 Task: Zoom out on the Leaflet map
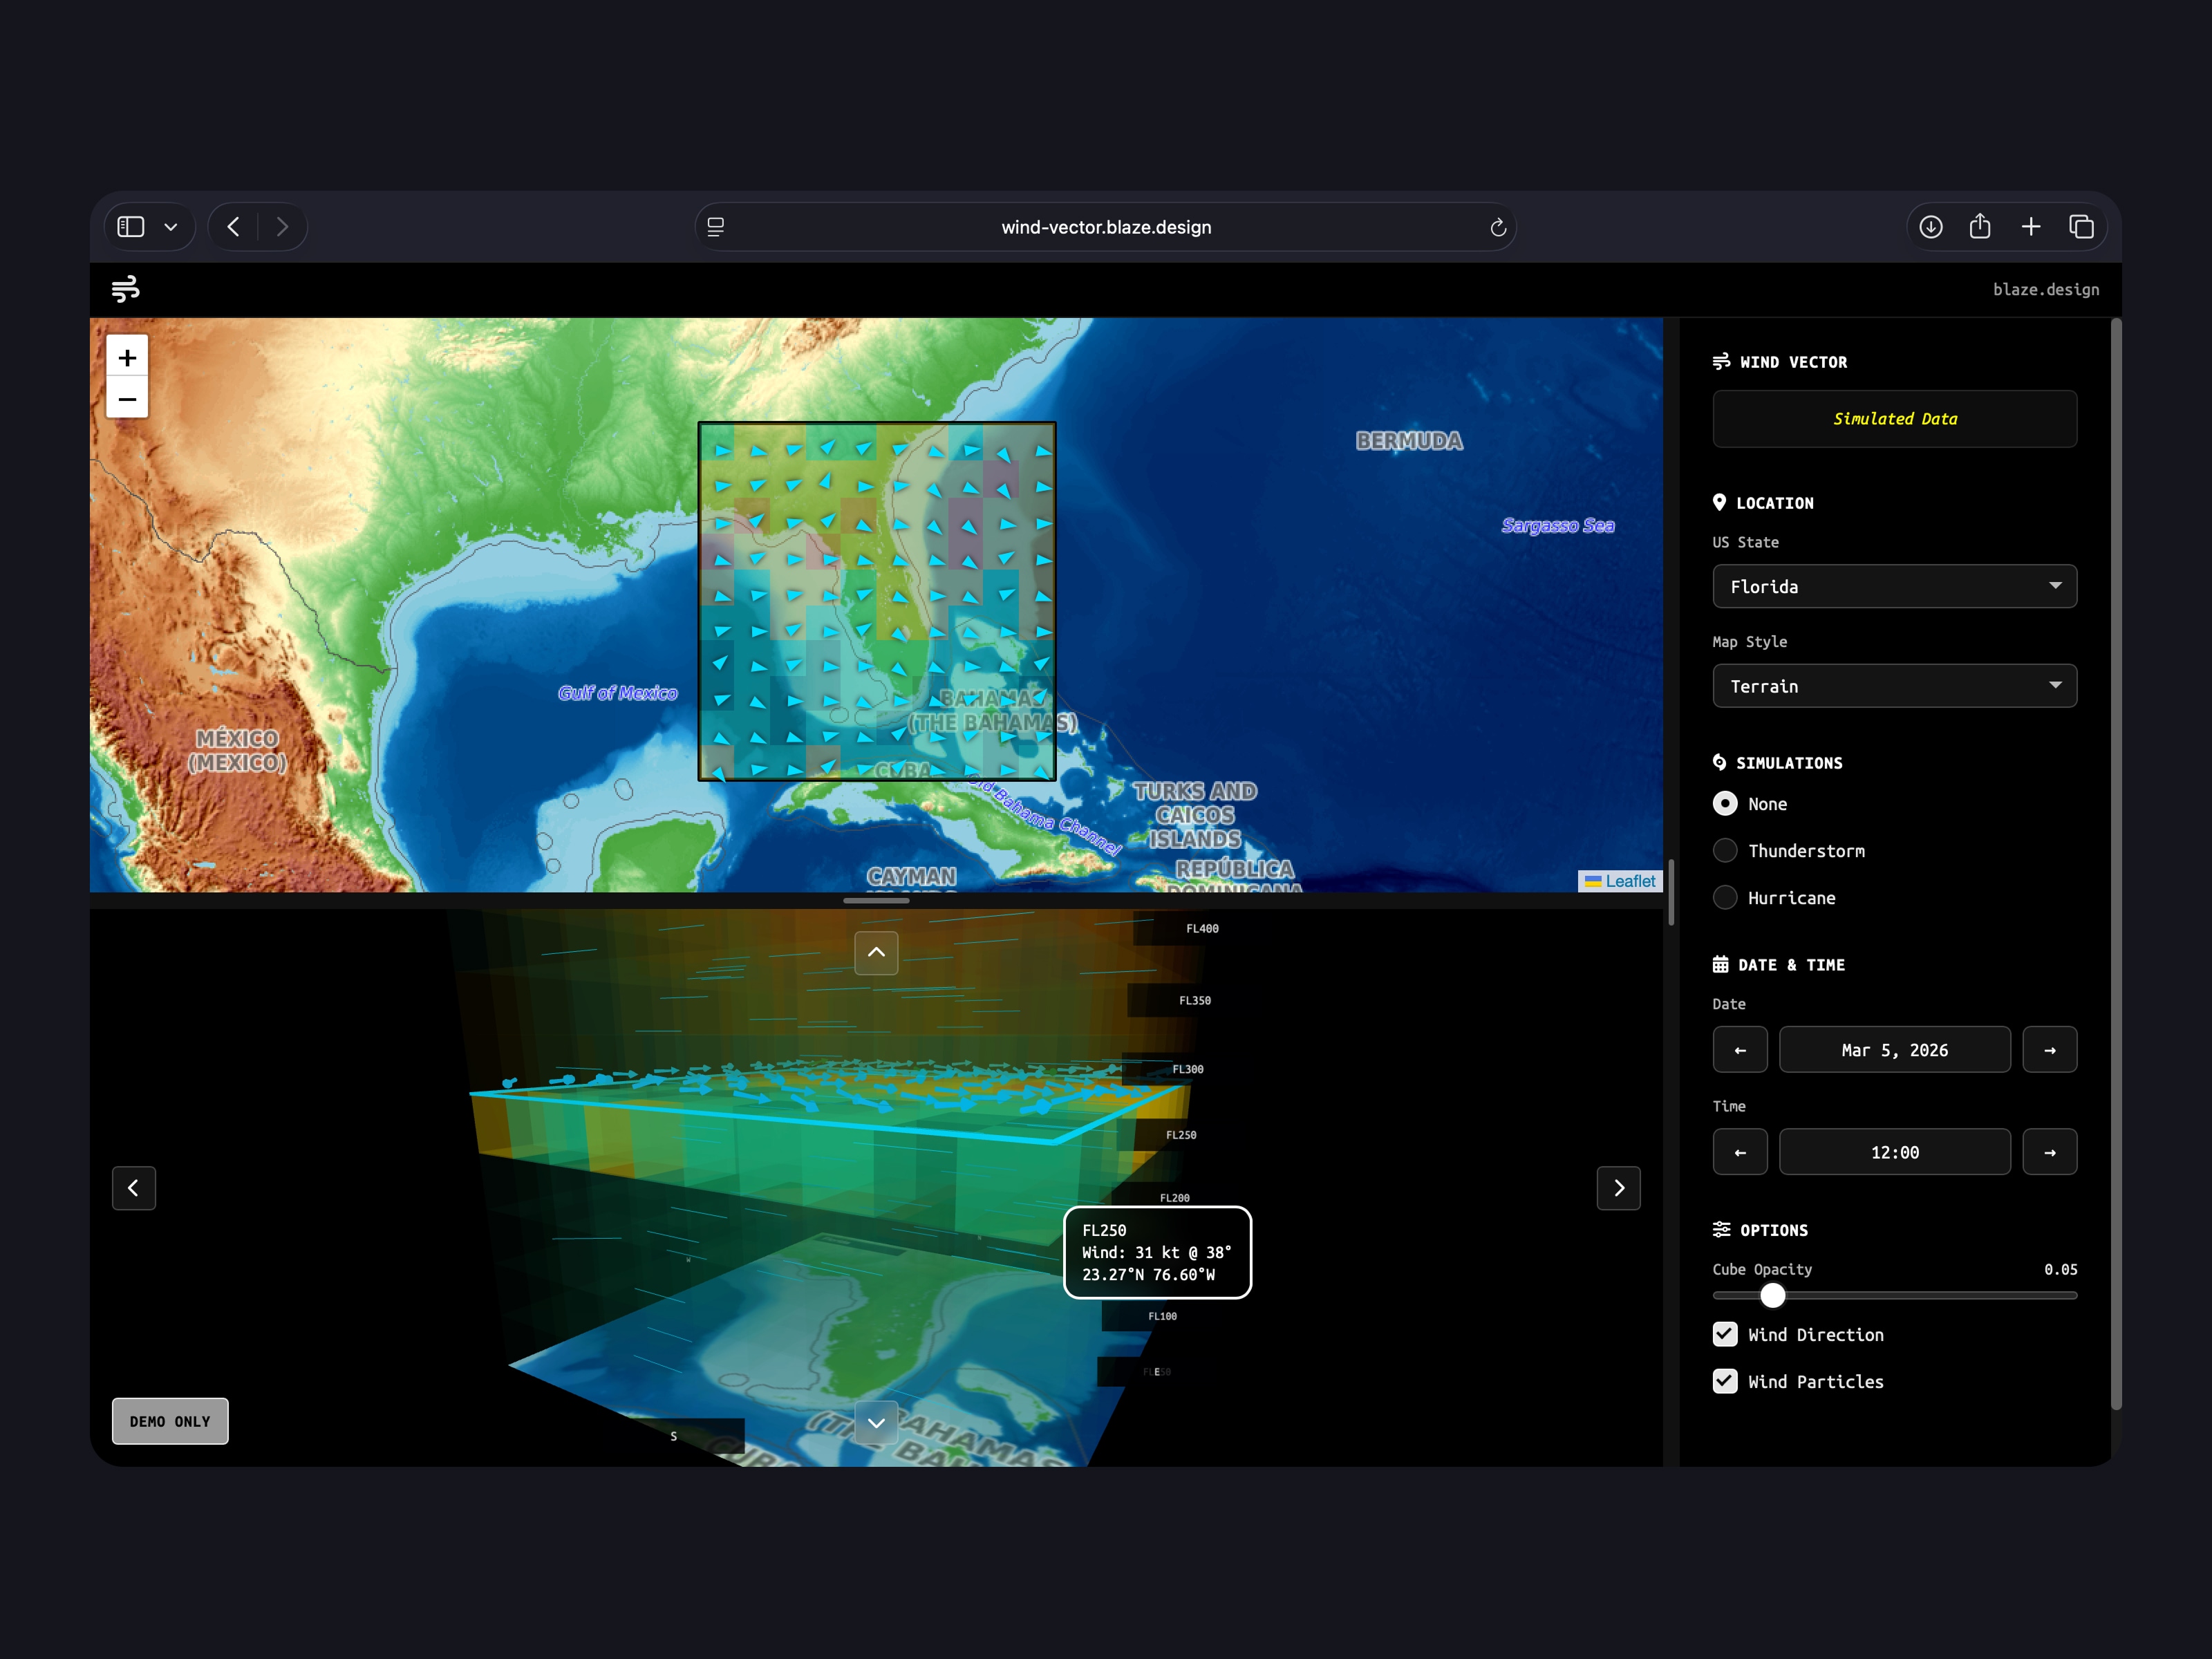[x=127, y=399]
